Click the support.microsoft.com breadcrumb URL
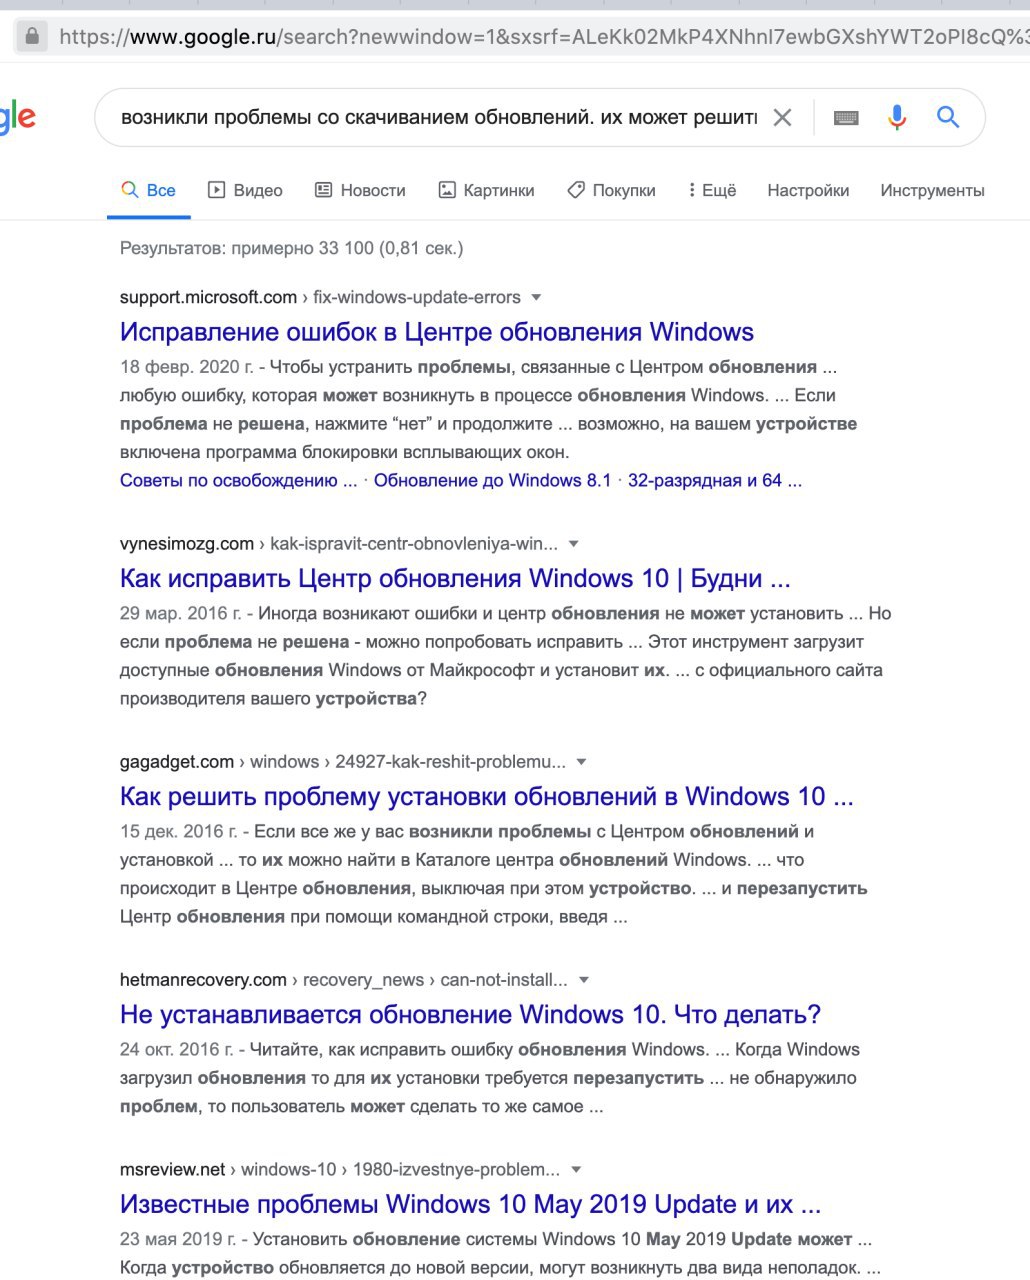 [x=320, y=297]
